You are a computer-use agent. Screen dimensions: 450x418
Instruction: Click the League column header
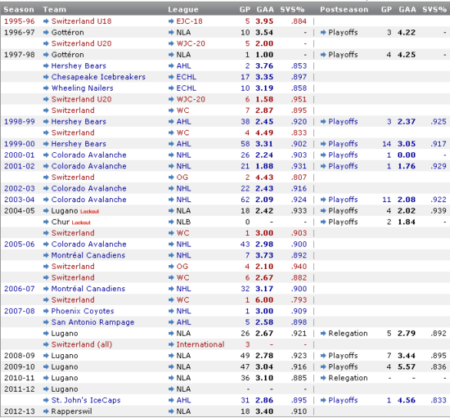[183, 9]
